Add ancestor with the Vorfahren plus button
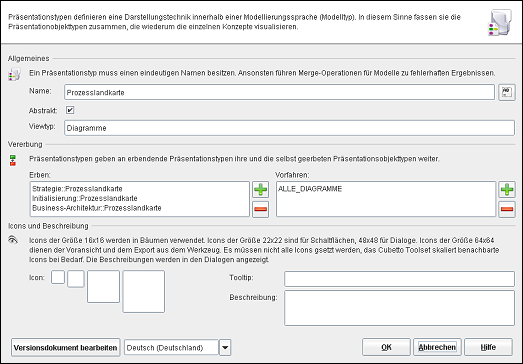523x364 pixels. pyautogui.click(x=507, y=190)
